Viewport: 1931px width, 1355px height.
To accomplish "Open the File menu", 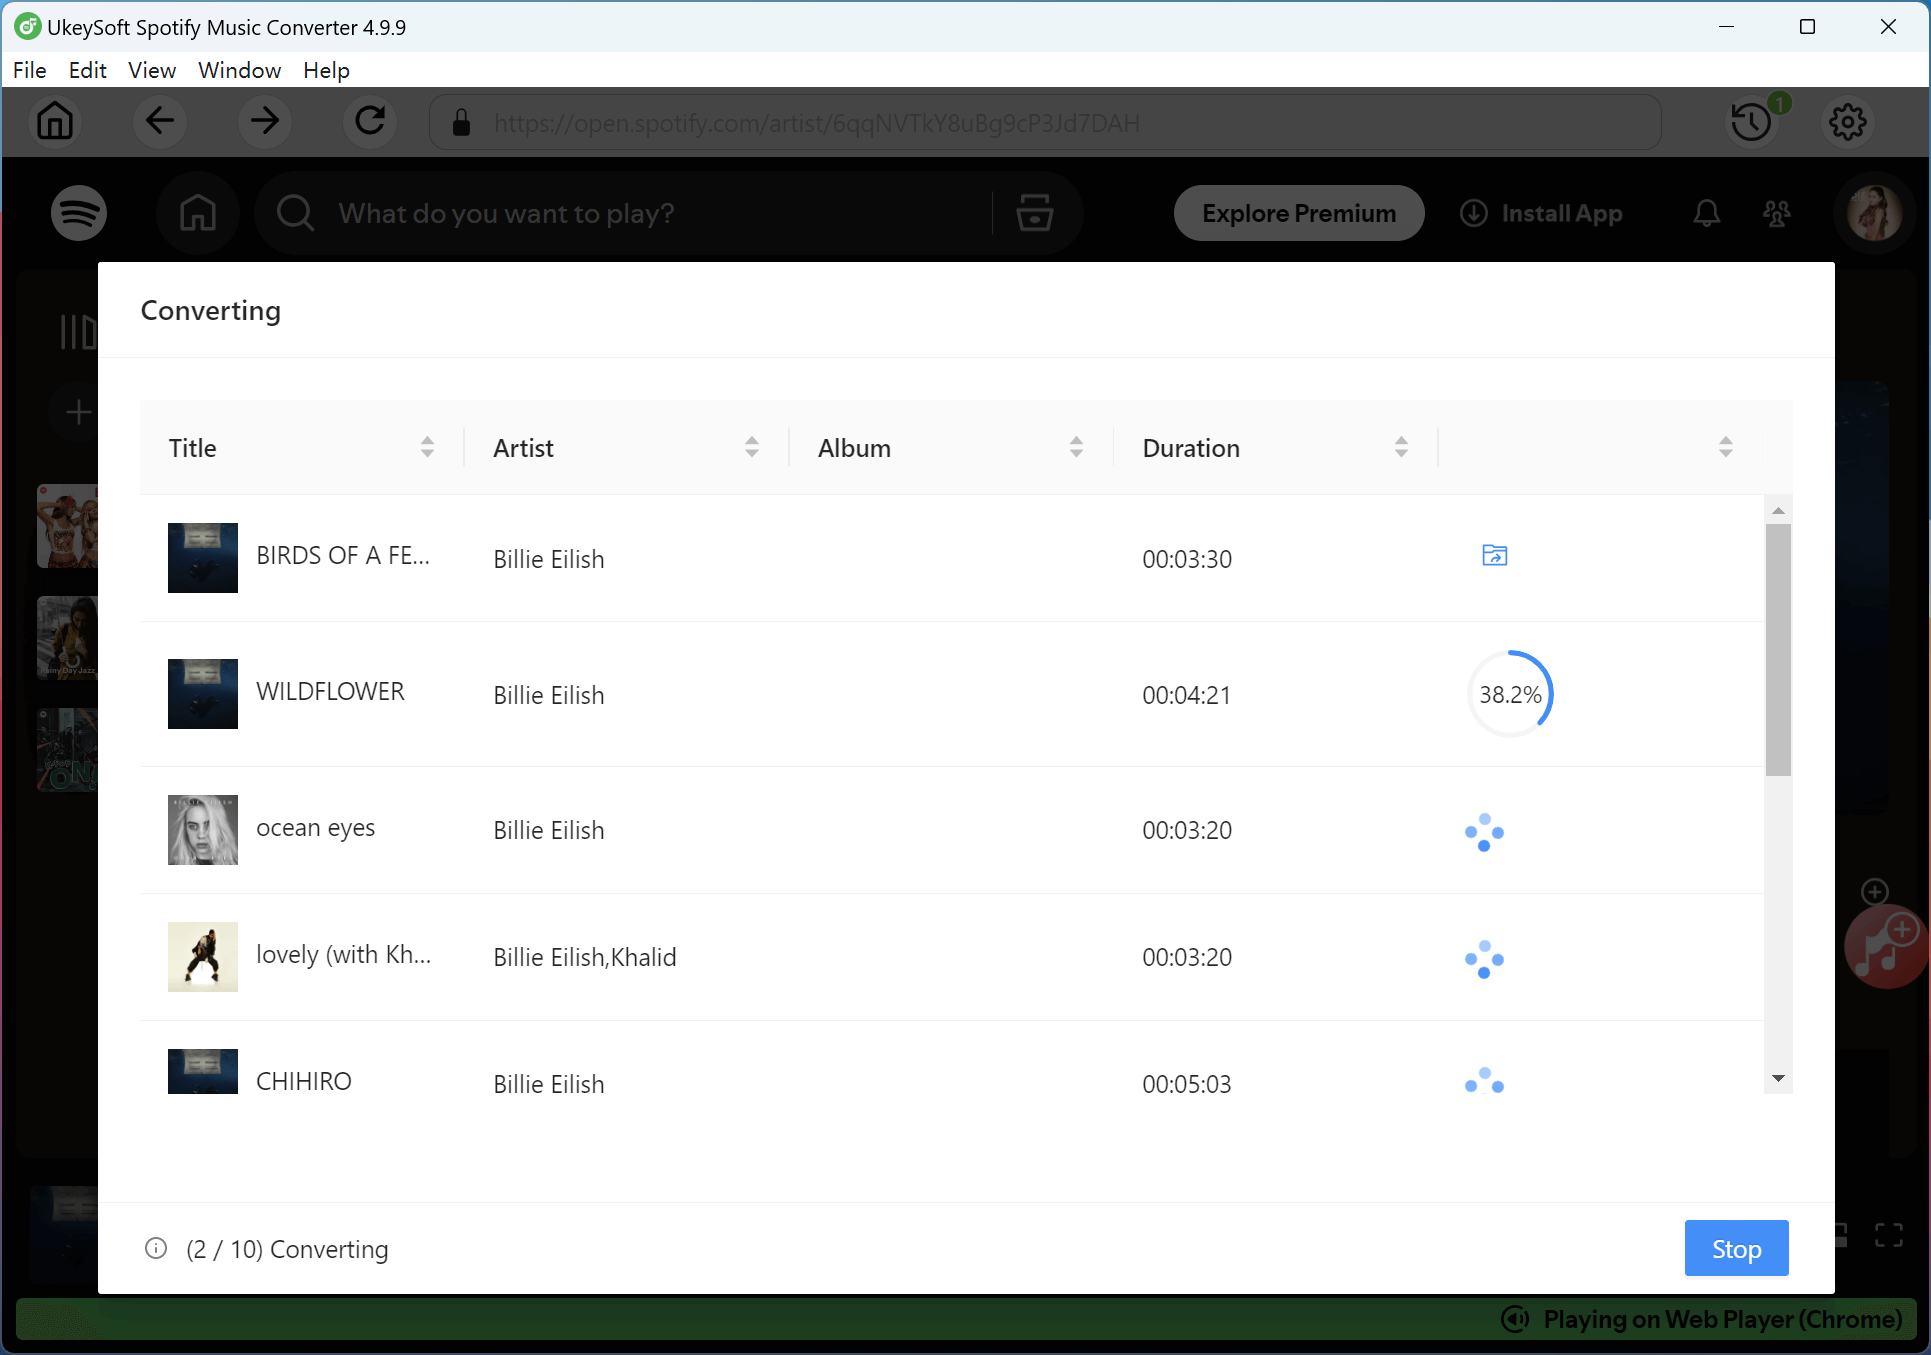I will coord(30,70).
